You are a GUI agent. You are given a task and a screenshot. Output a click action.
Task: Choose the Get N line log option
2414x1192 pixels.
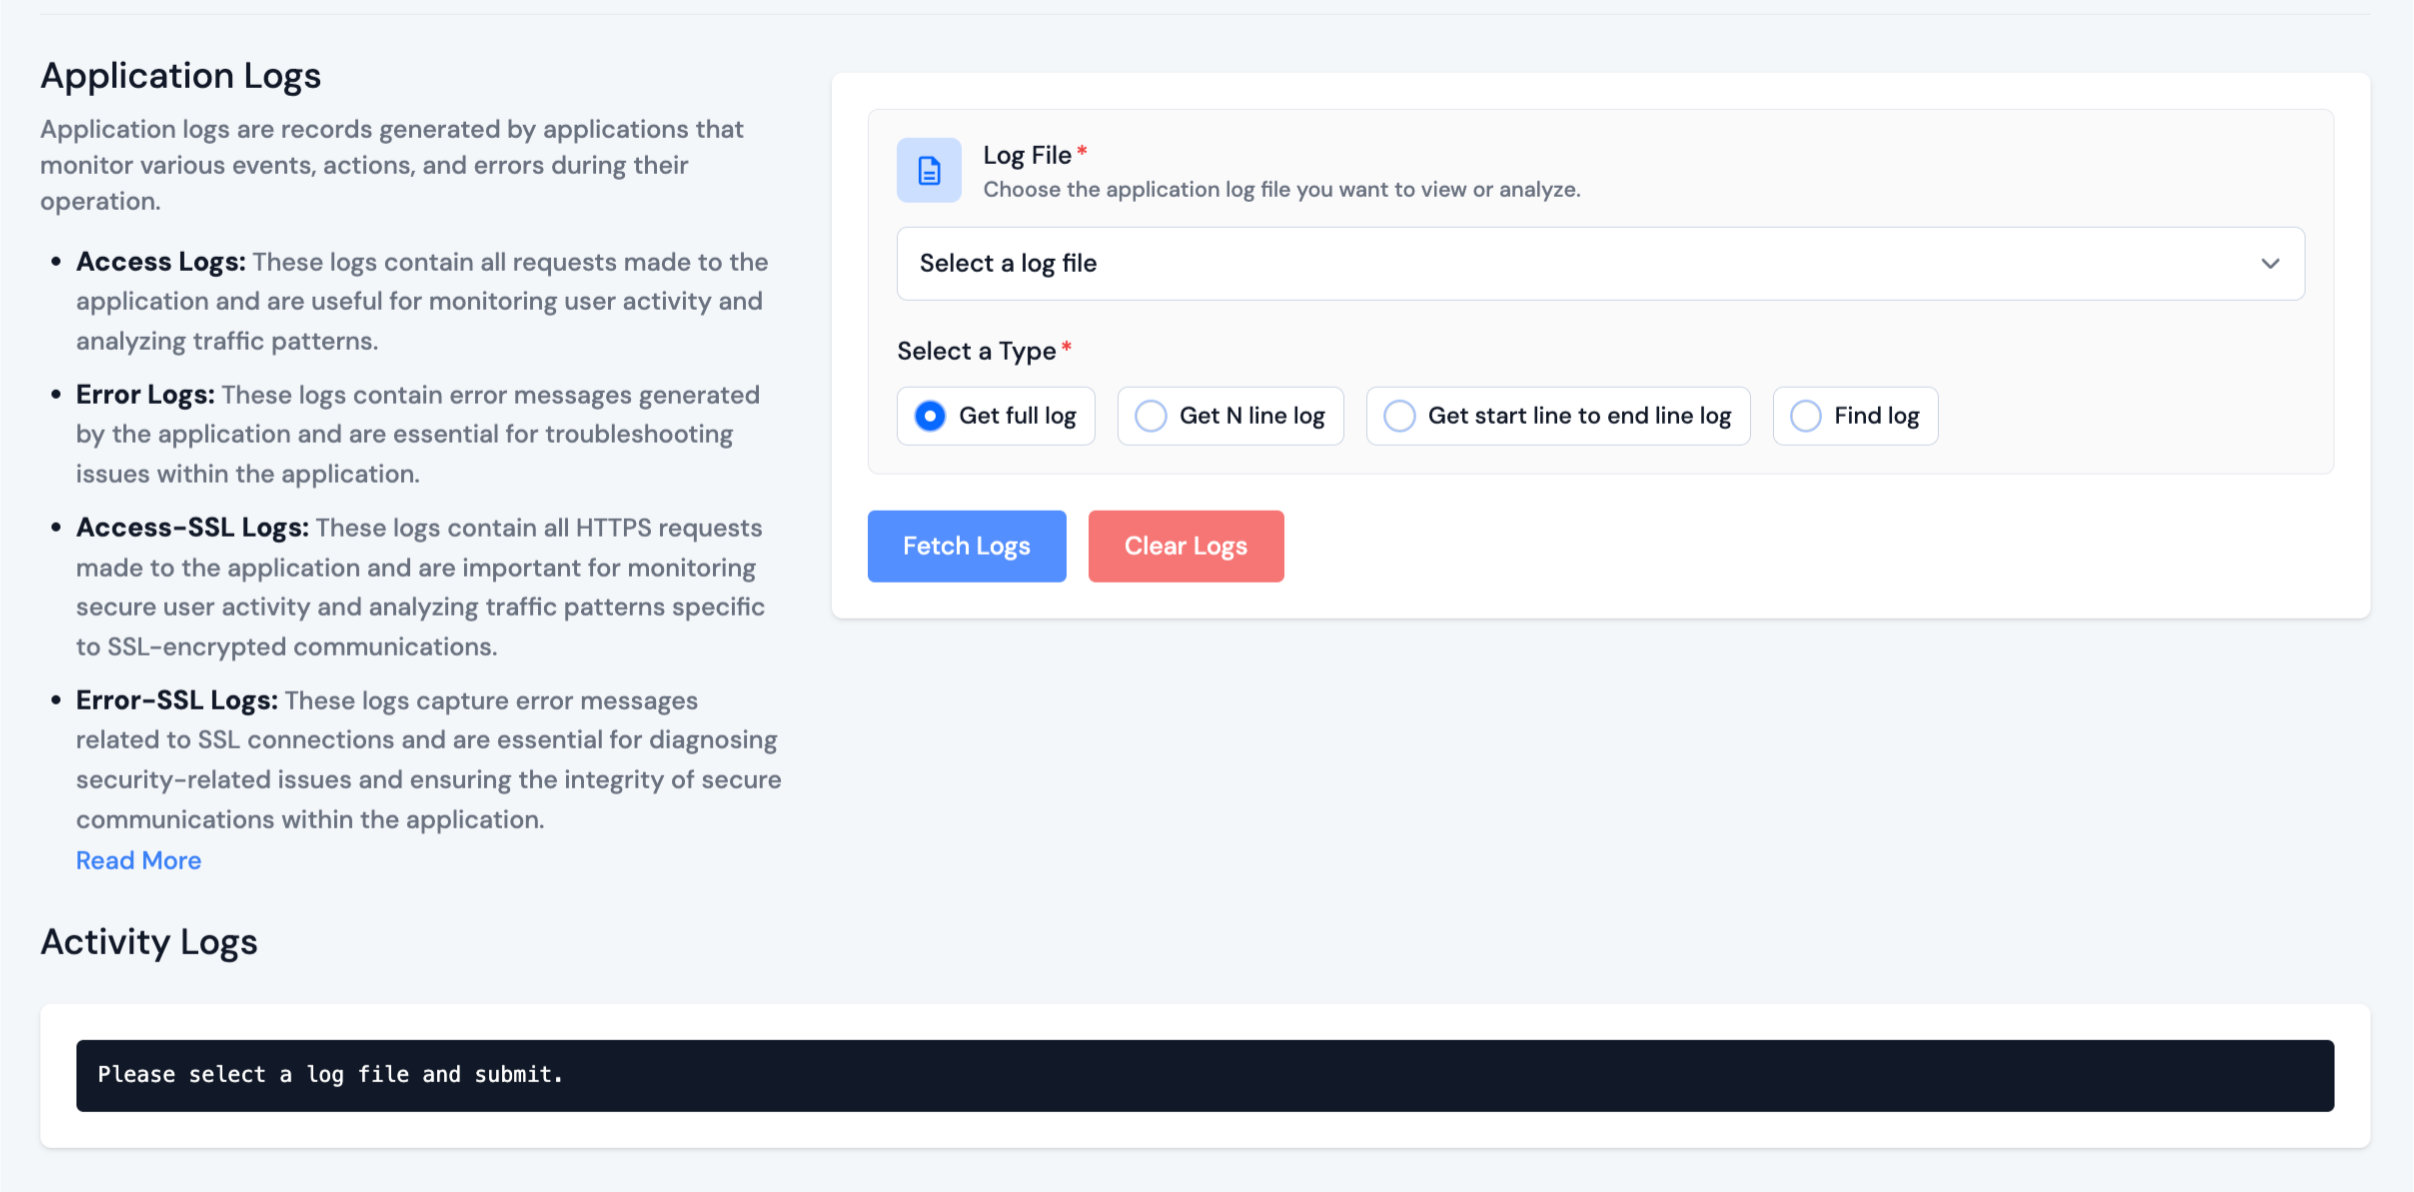1151,416
